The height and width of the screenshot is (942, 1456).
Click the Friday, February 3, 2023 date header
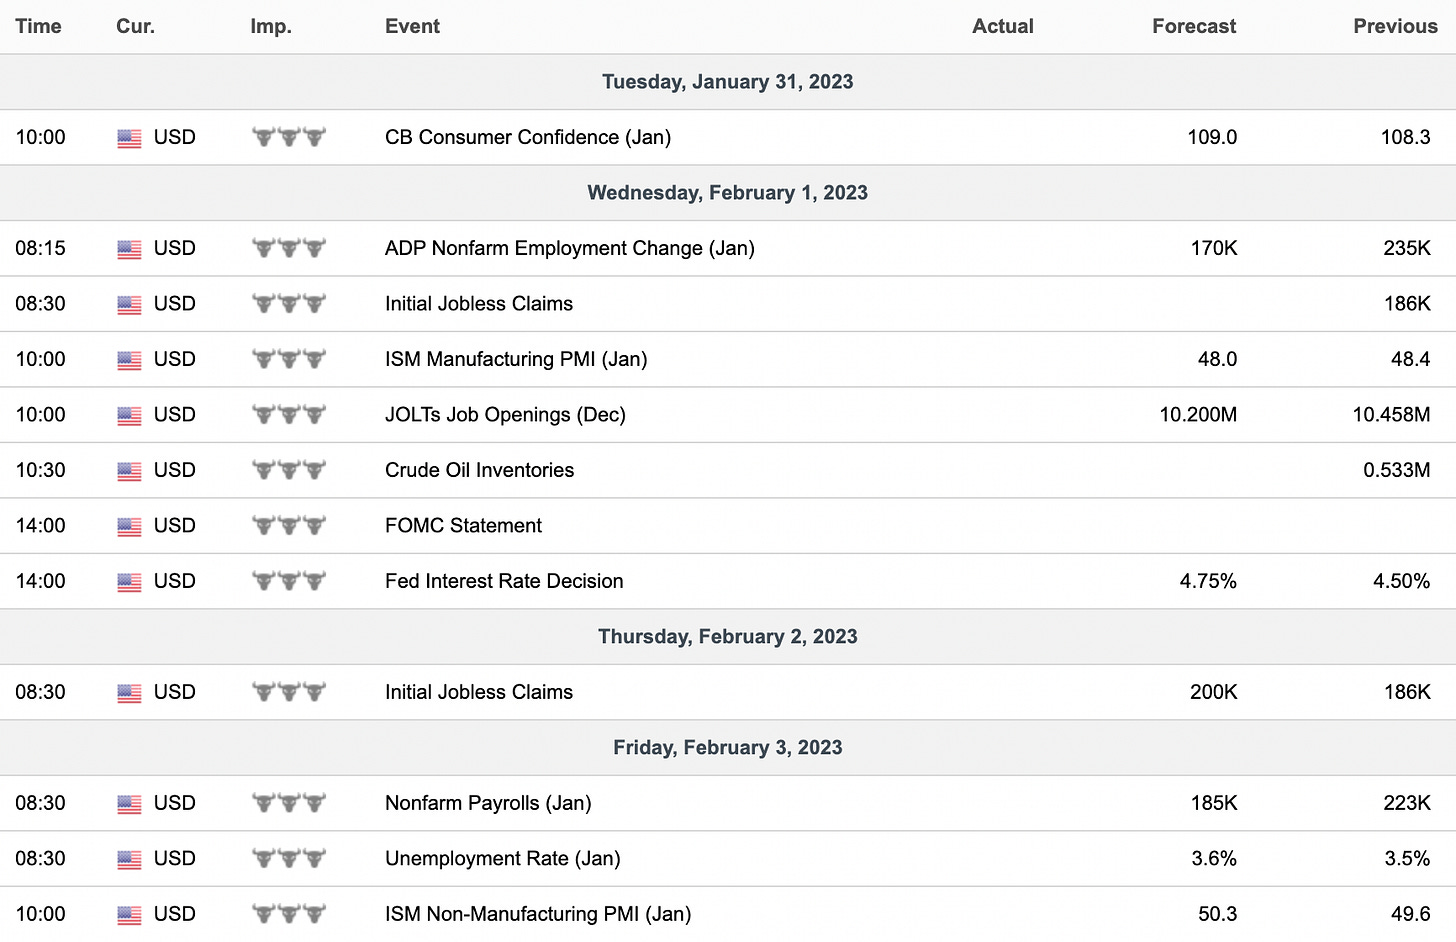click(x=728, y=748)
